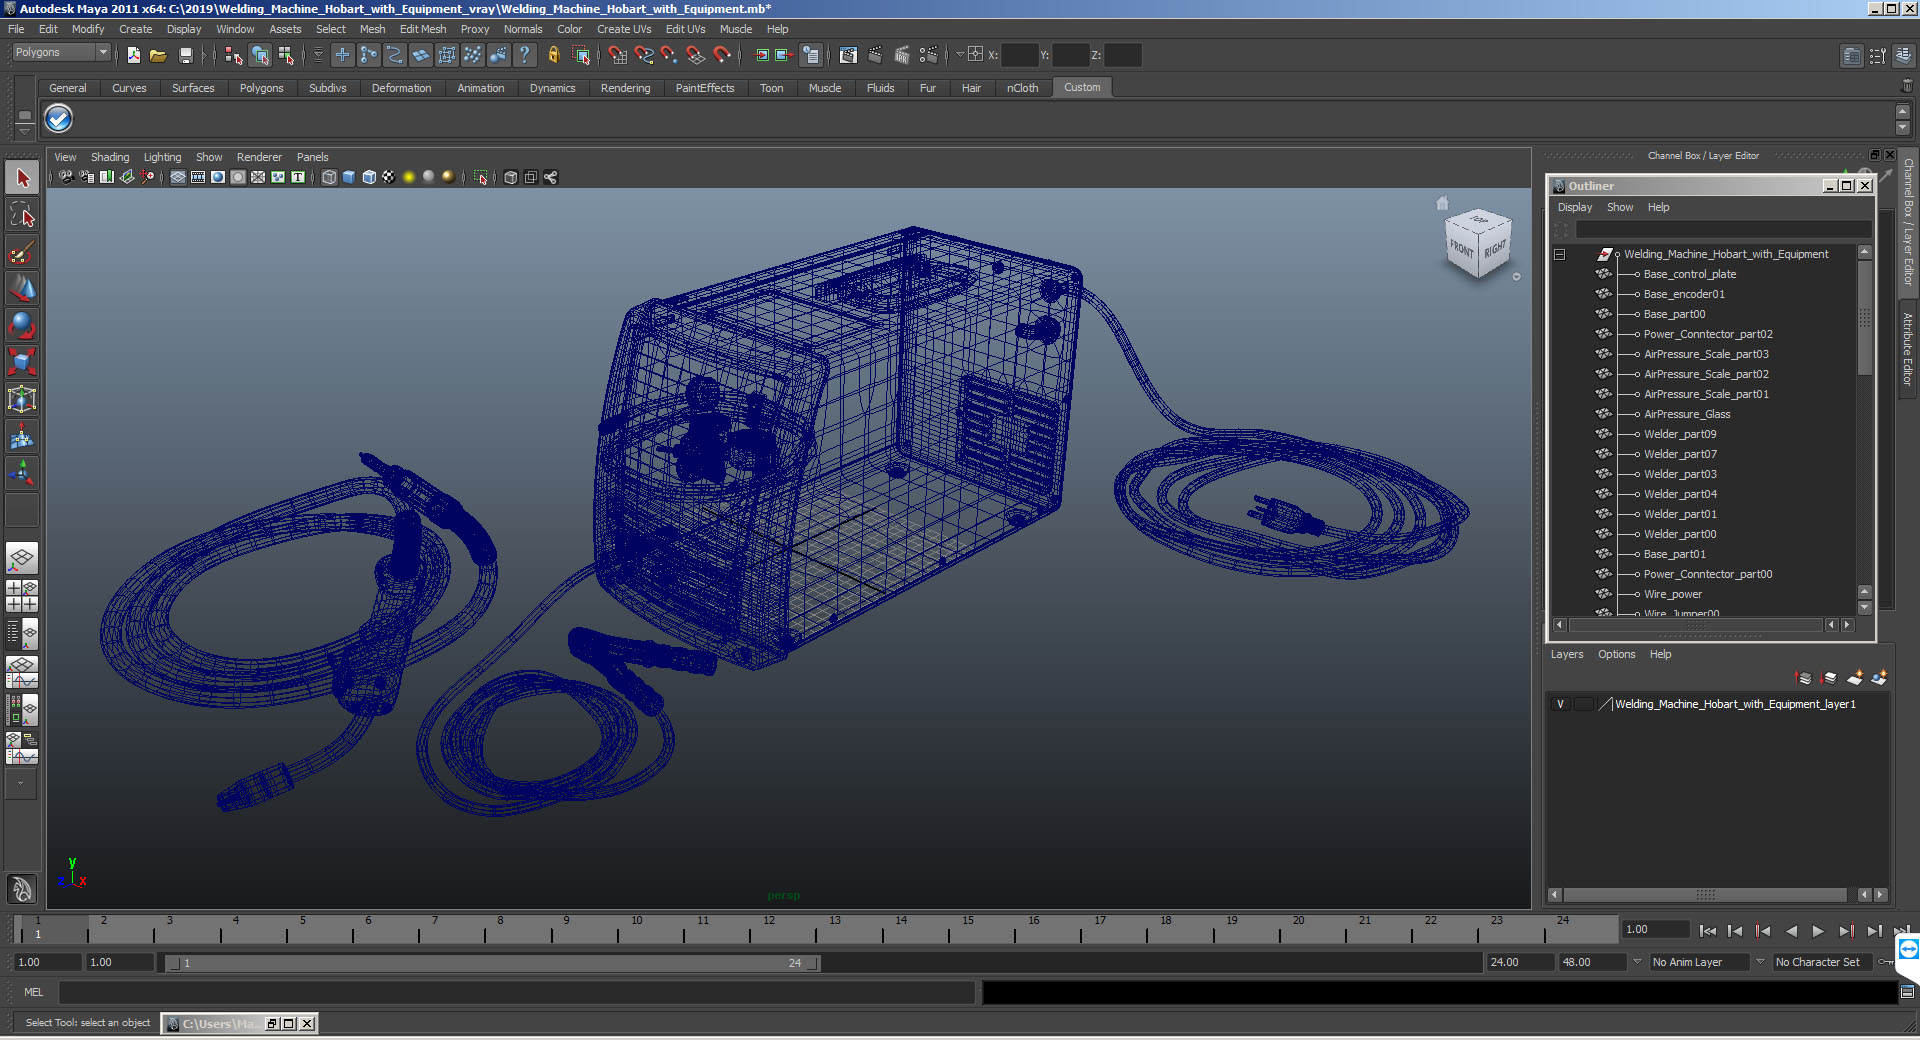Image resolution: width=1920 pixels, height=1040 pixels.
Task: Collapse Welding_Machine_Hobart_with_Equipment tree node
Action: [1559, 254]
